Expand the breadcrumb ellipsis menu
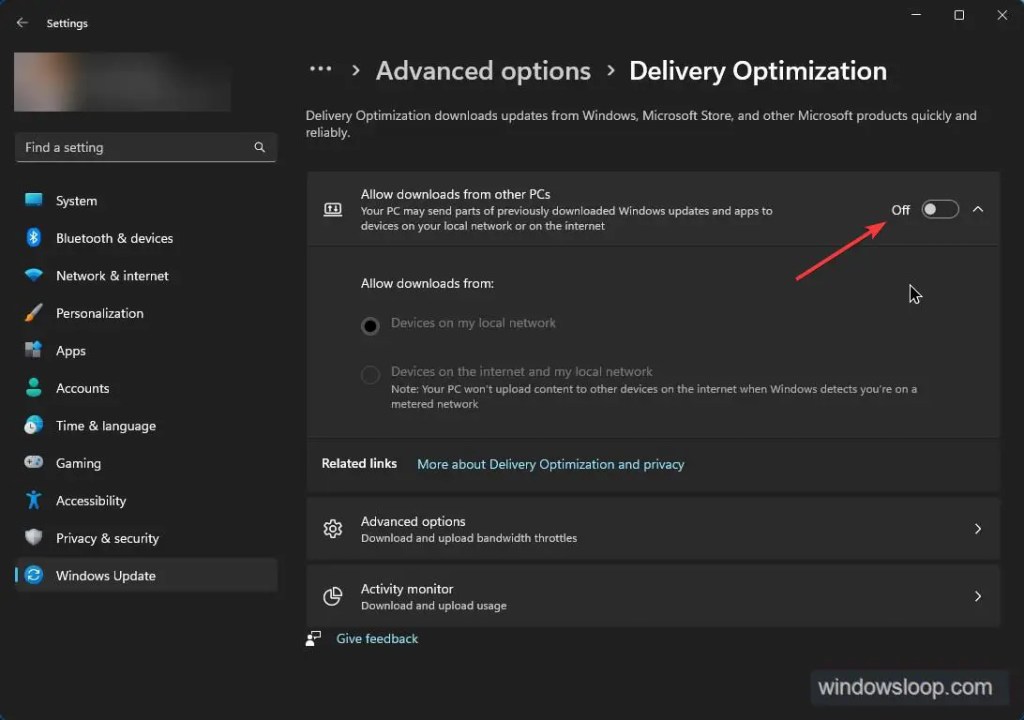 [x=321, y=69]
